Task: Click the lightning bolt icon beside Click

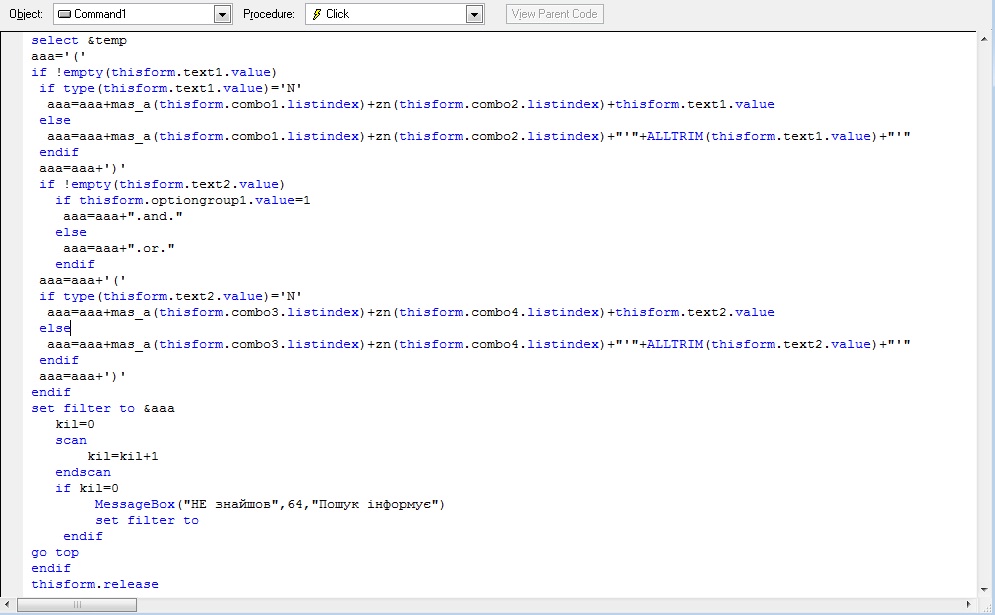Action: click(317, 14)
